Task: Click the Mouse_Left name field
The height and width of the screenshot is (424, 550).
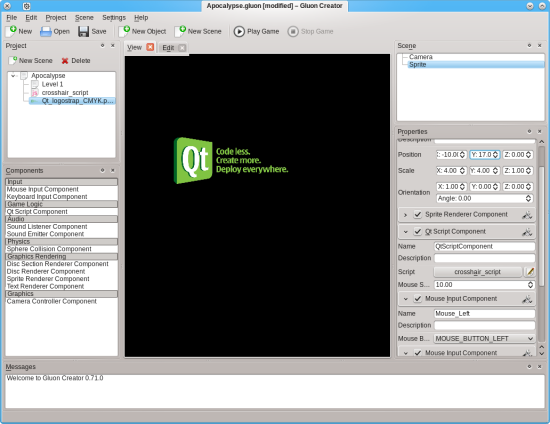Action: click(x=484, y=314)
